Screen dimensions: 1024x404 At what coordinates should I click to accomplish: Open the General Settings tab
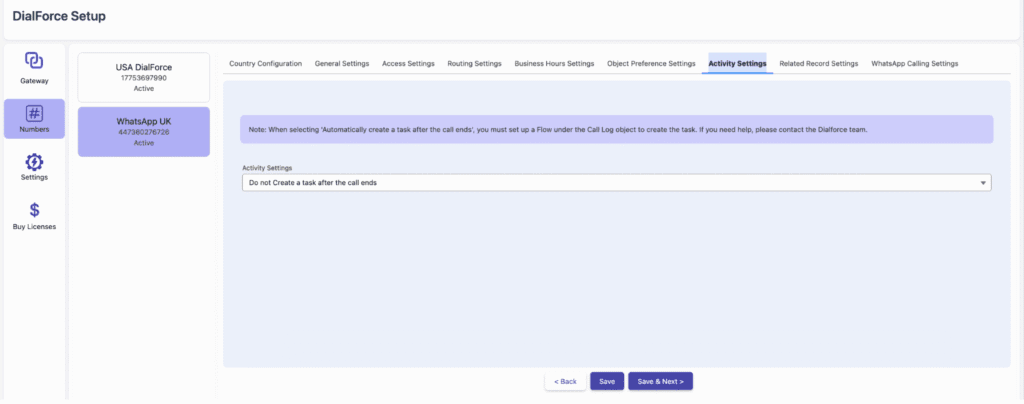tap(342, 64)
